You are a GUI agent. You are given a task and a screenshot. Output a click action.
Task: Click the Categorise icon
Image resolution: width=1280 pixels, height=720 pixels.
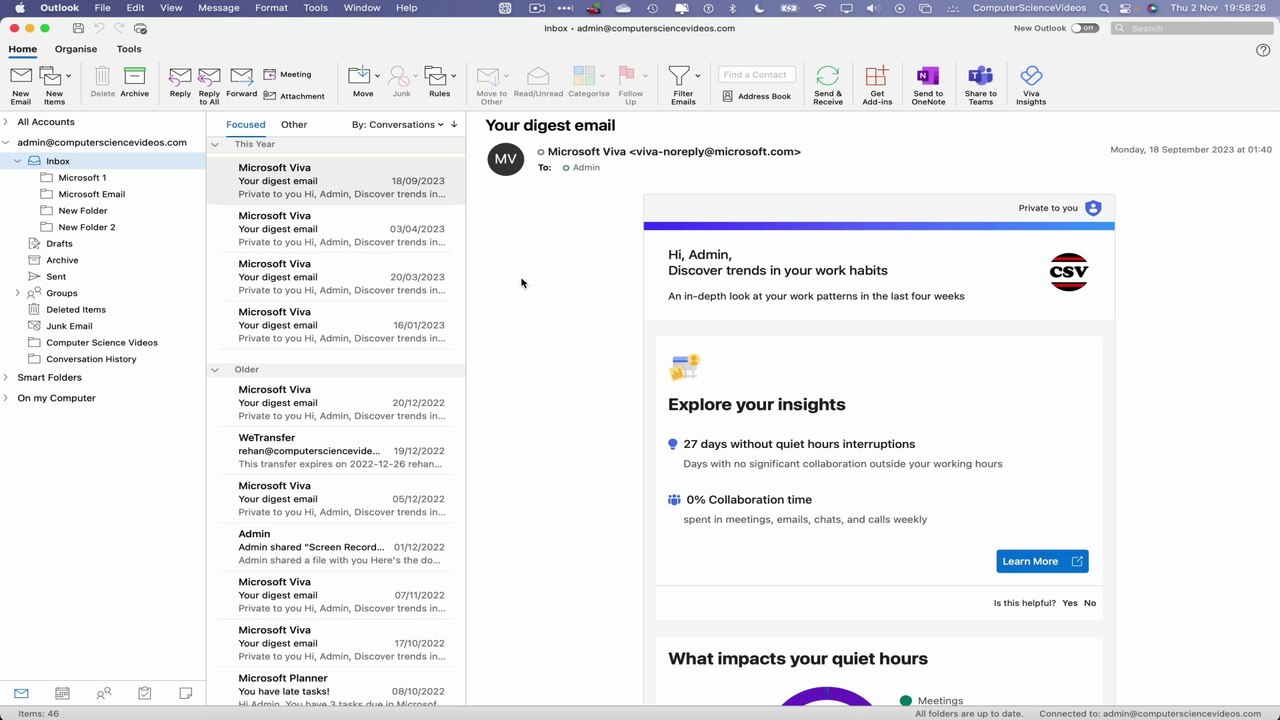click(584, 76)
